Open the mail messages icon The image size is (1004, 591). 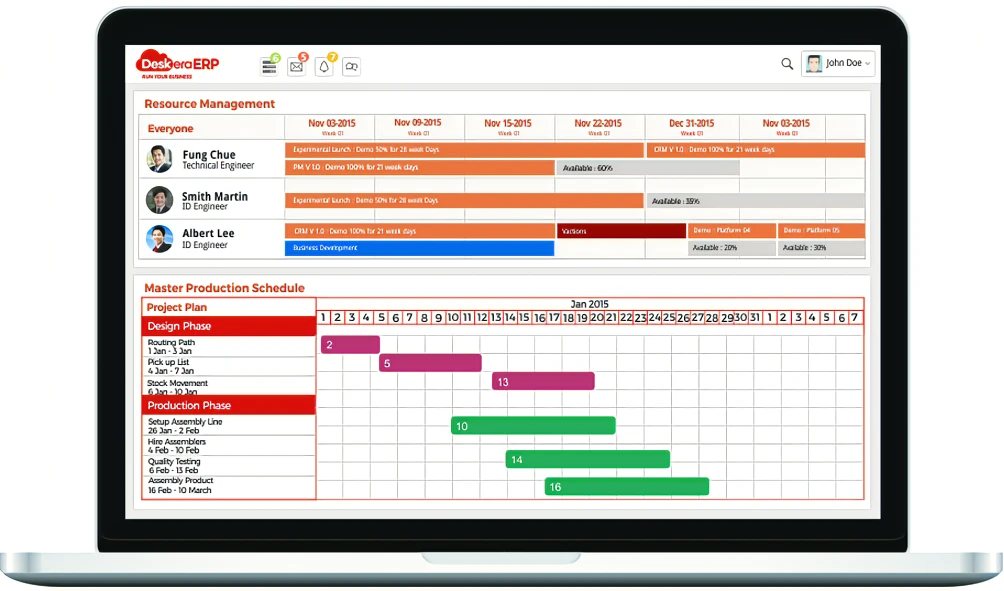point(296,67)
